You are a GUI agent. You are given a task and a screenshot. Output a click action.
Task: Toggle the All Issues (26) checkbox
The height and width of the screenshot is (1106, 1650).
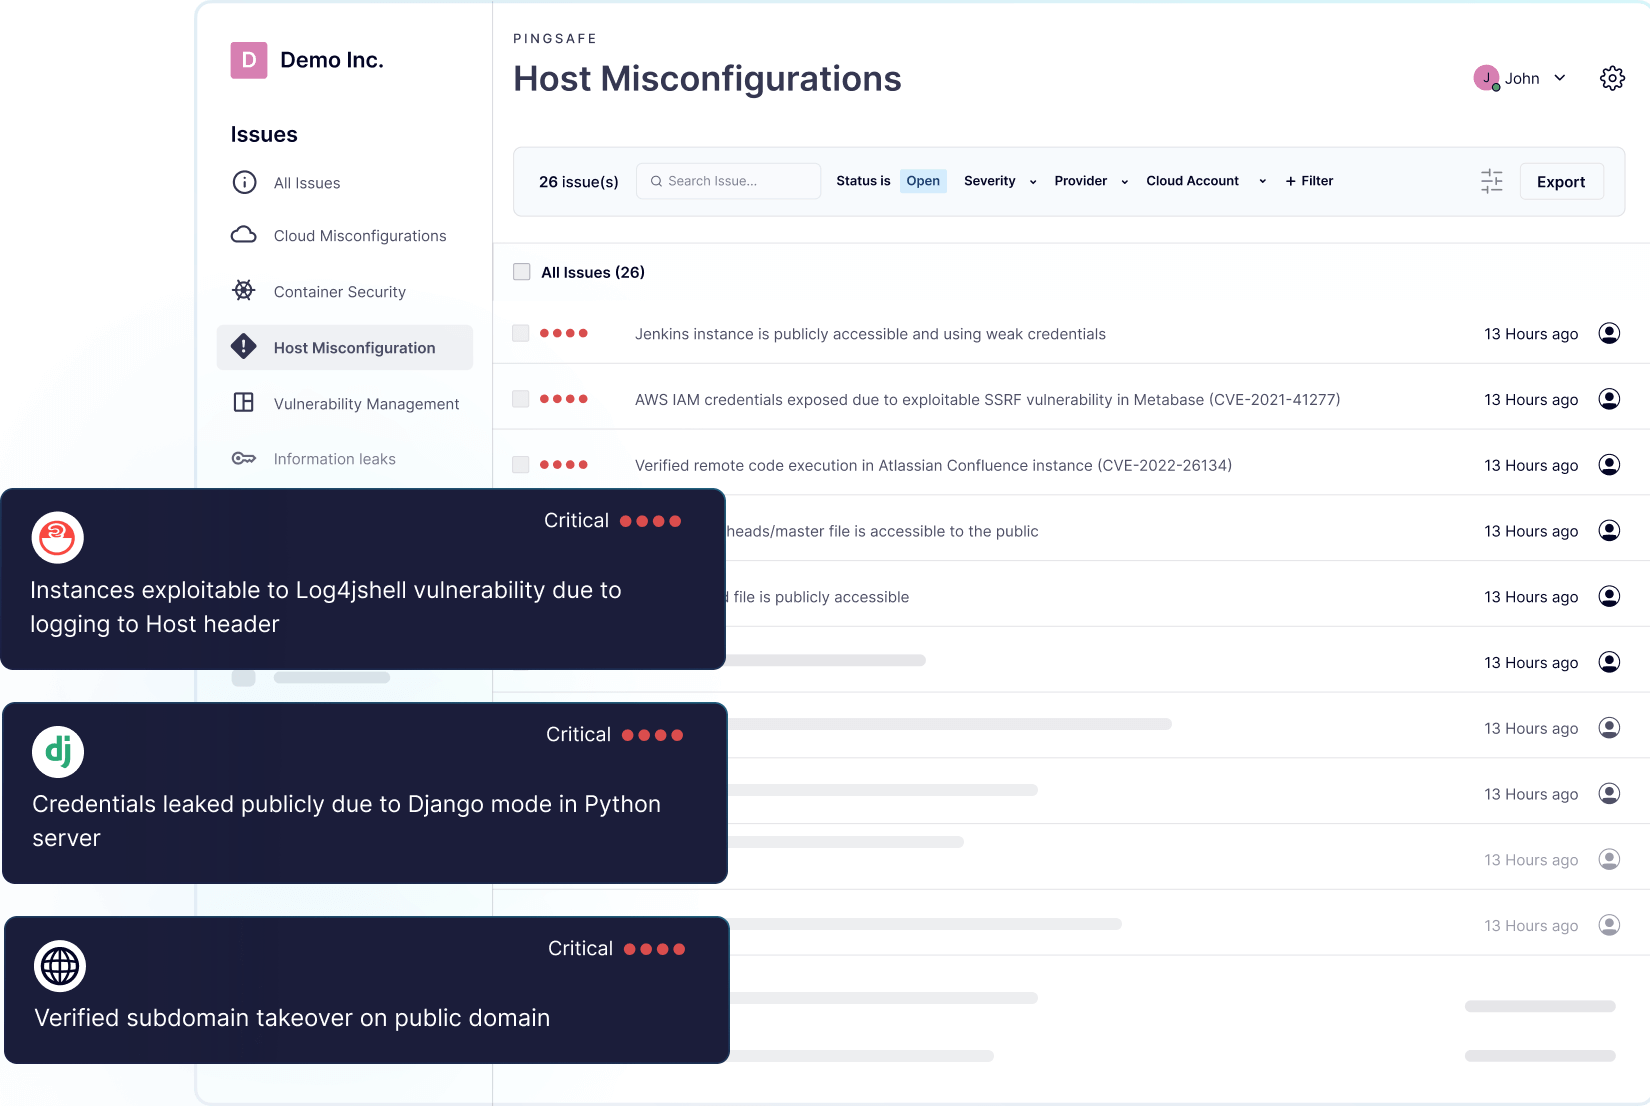point(522,272)
